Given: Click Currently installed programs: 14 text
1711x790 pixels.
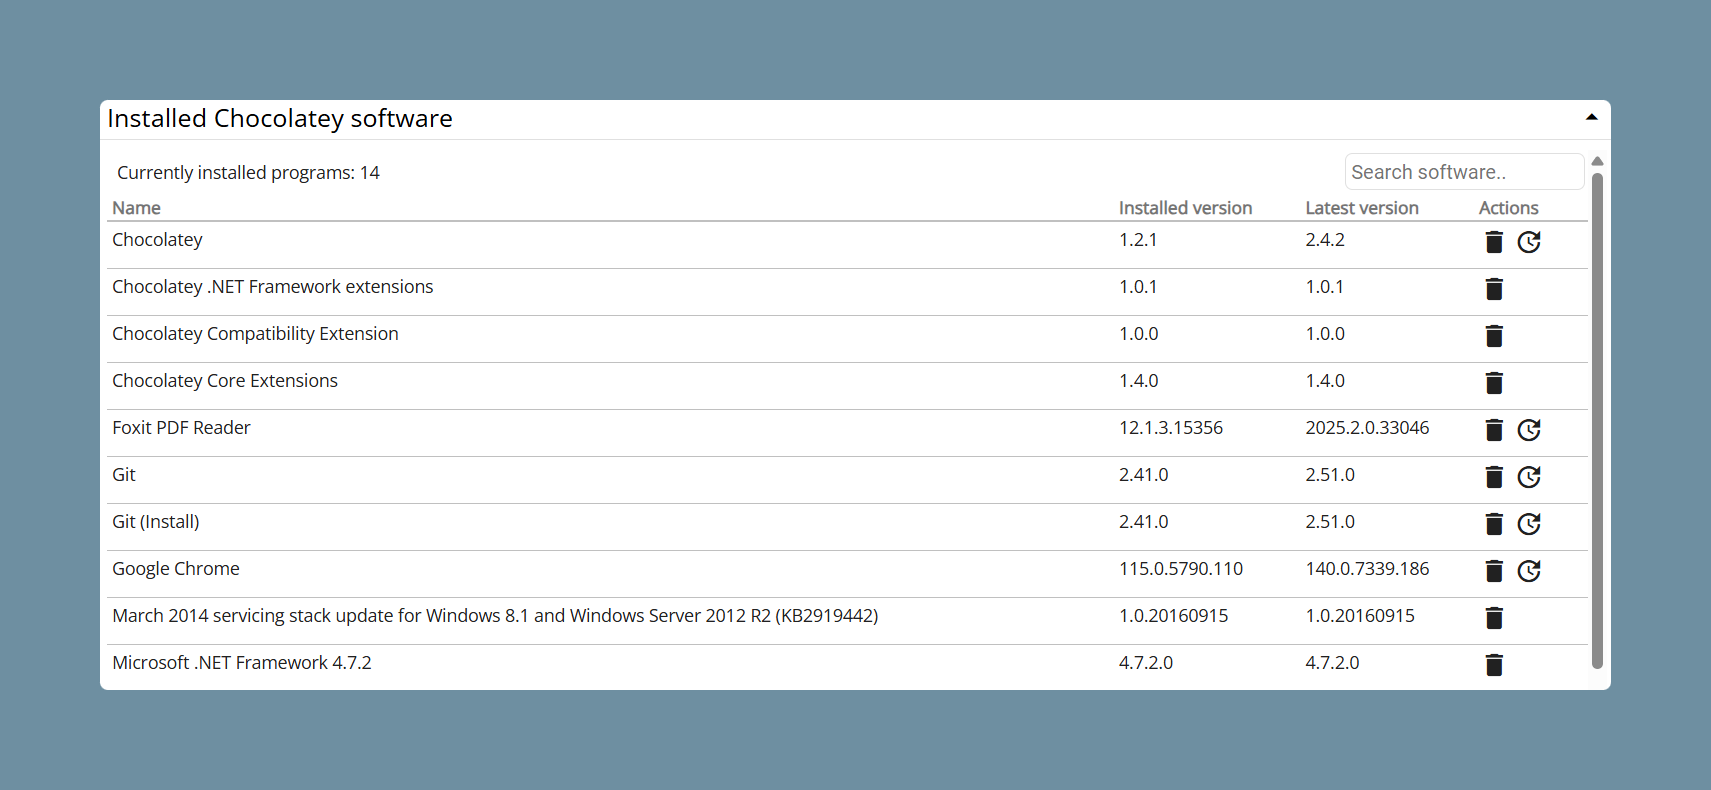Looking at the screenshot, I should 248,173.
